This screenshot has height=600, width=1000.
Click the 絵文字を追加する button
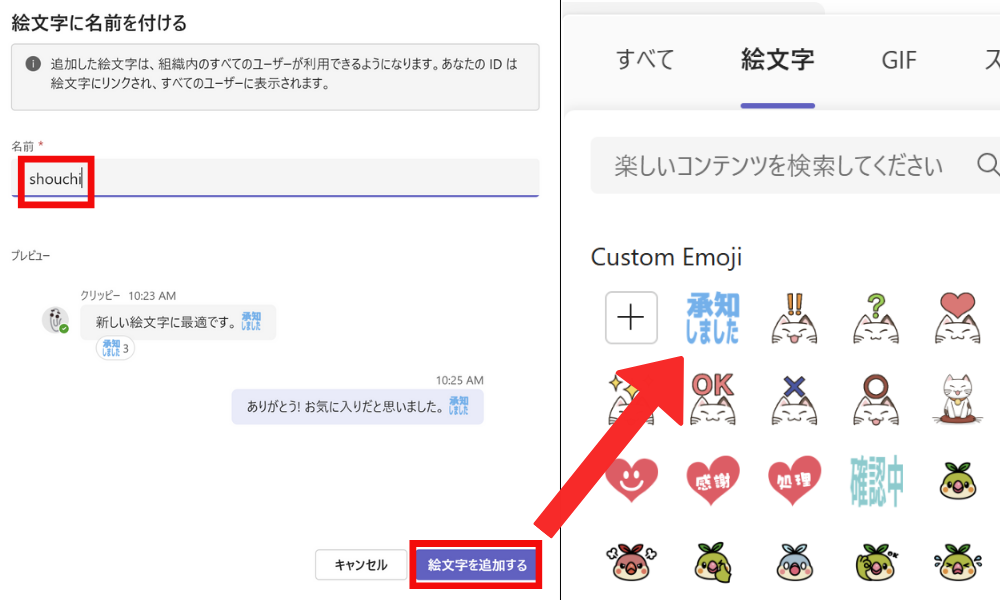(477, 565)
